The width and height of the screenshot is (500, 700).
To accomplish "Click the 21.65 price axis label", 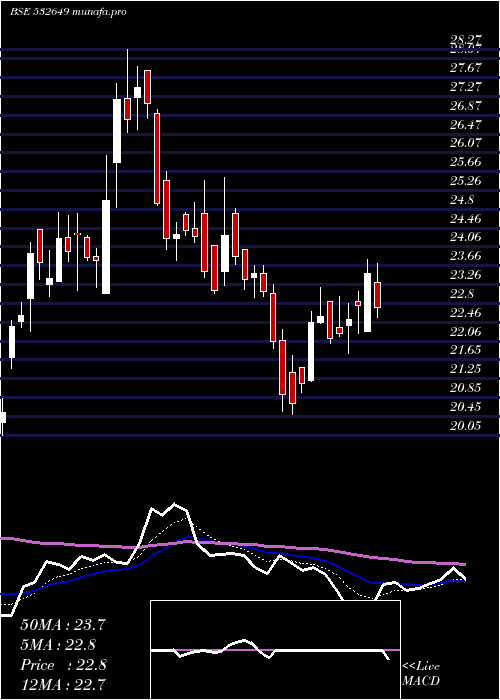I will coord(466,350).
